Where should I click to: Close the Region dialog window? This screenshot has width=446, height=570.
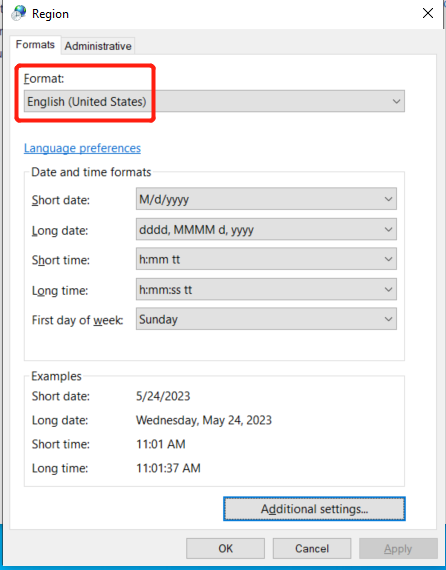[x=428, y=13]
